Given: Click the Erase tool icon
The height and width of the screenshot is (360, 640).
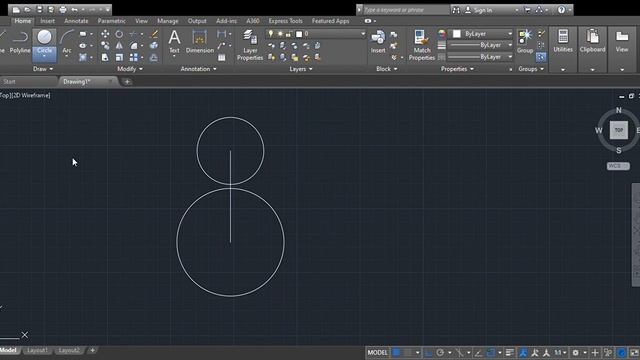Looking at the screenshot, I should pos(154,34).
